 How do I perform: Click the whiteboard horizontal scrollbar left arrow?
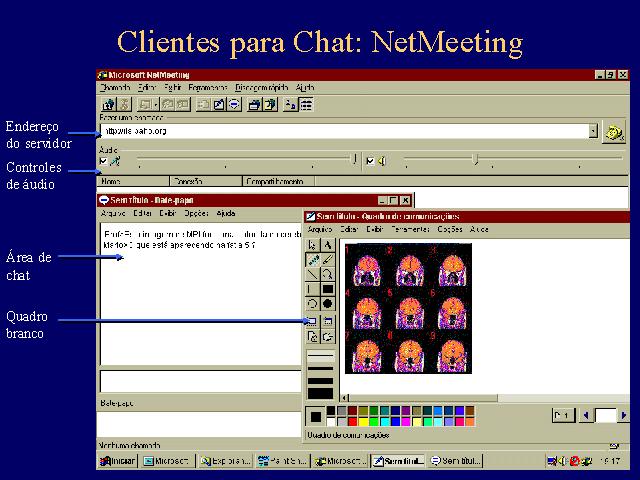pos(345,398)
